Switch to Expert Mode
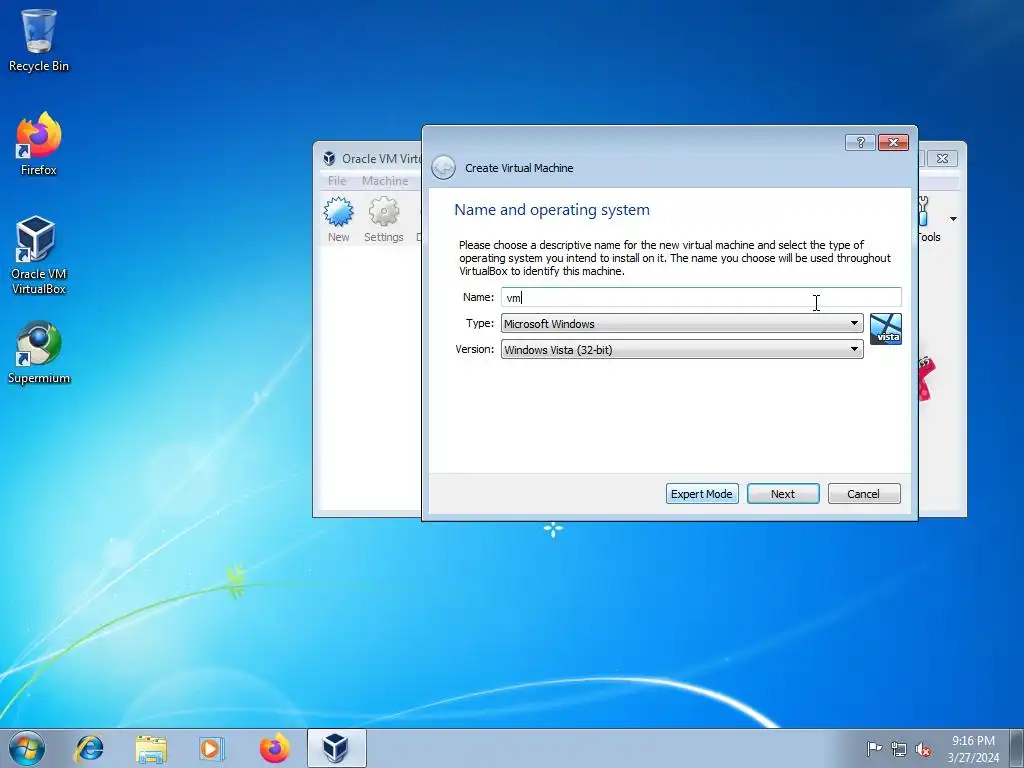The image size is (1024, 768). click(x=702, y=494)
